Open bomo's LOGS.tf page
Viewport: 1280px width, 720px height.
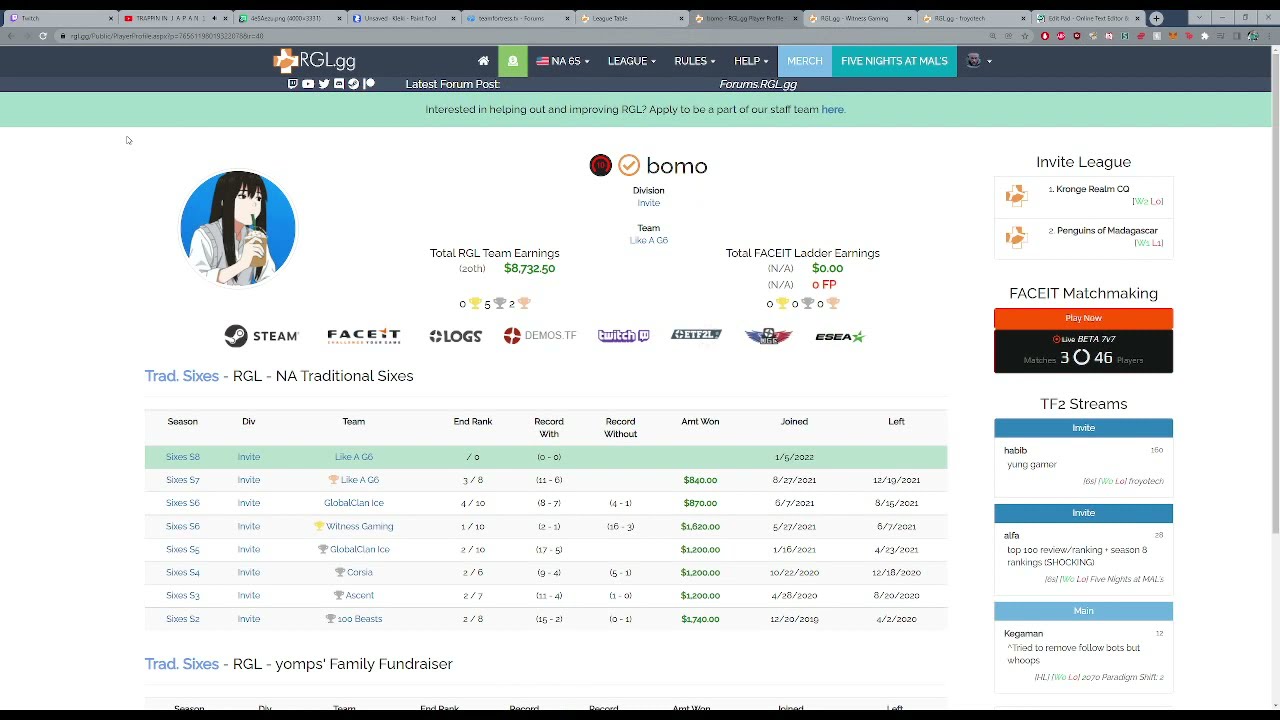click(455, 336)
